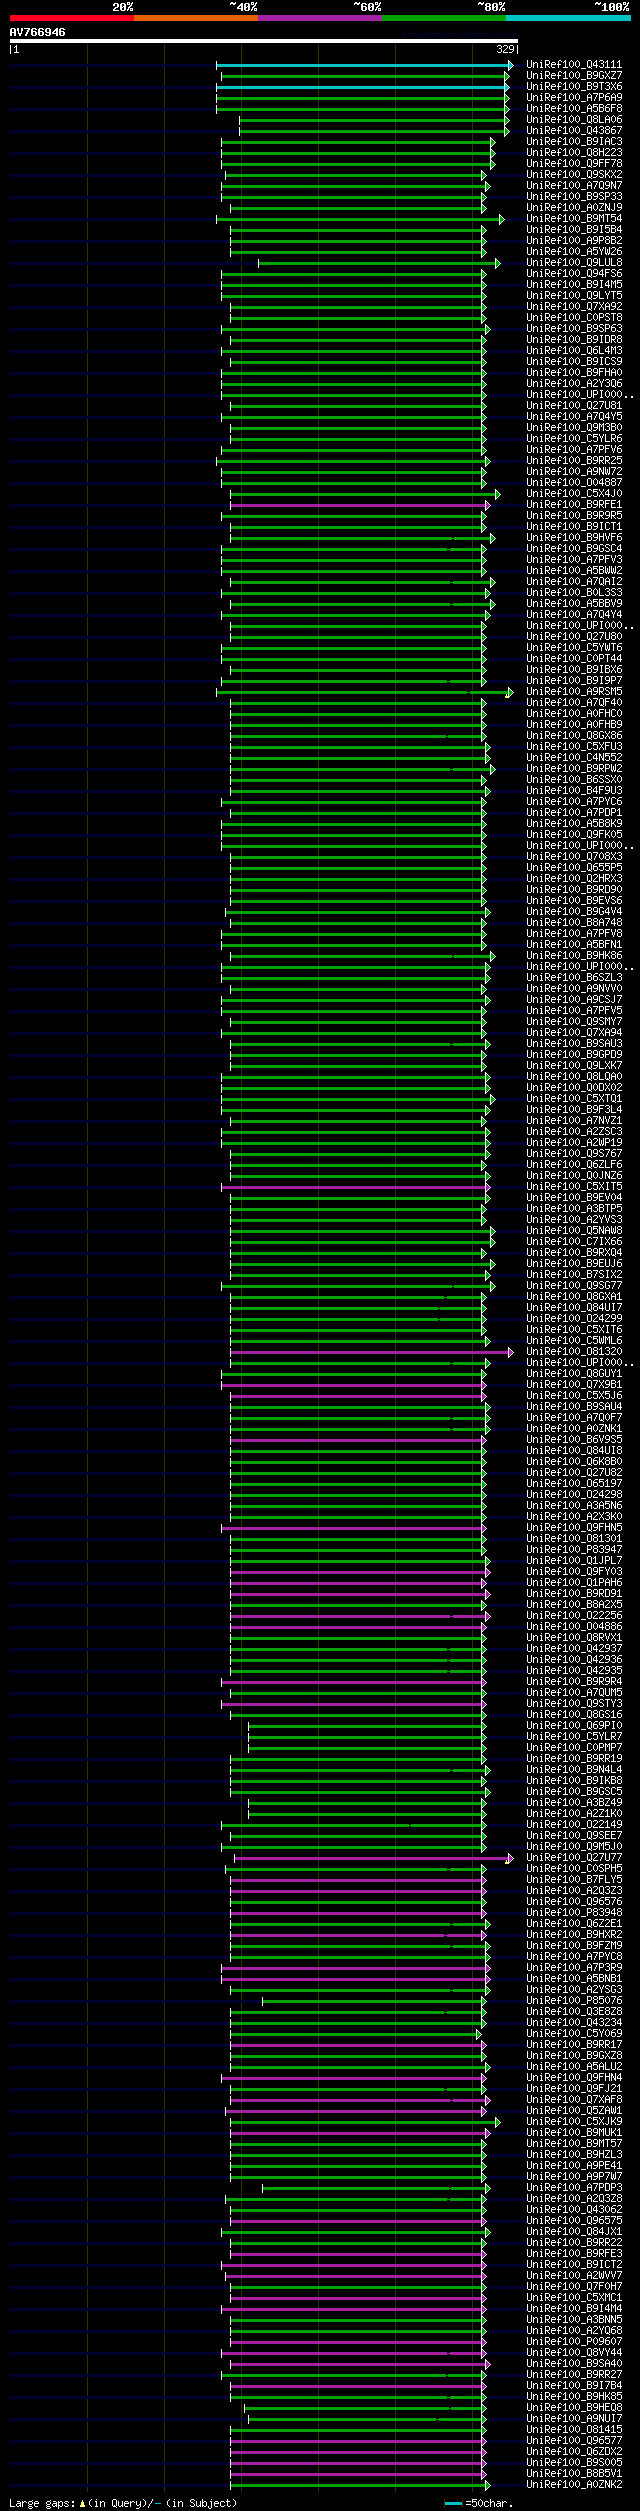Select the UniRef100_B9RD91 label

574,1594
